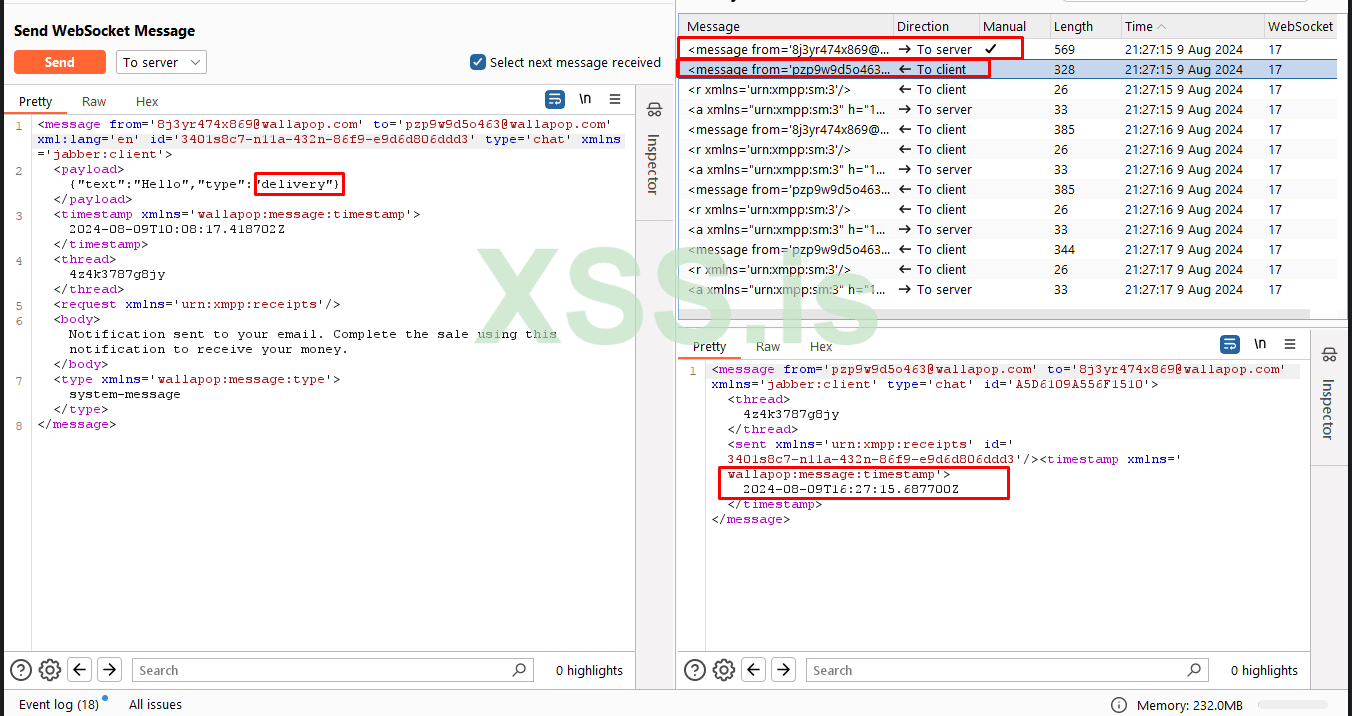This screenshot has width=1352, height=716.
Task: Select the '<r xmlns' row at 21:27:15
Action: click(x=1008, y=89)
